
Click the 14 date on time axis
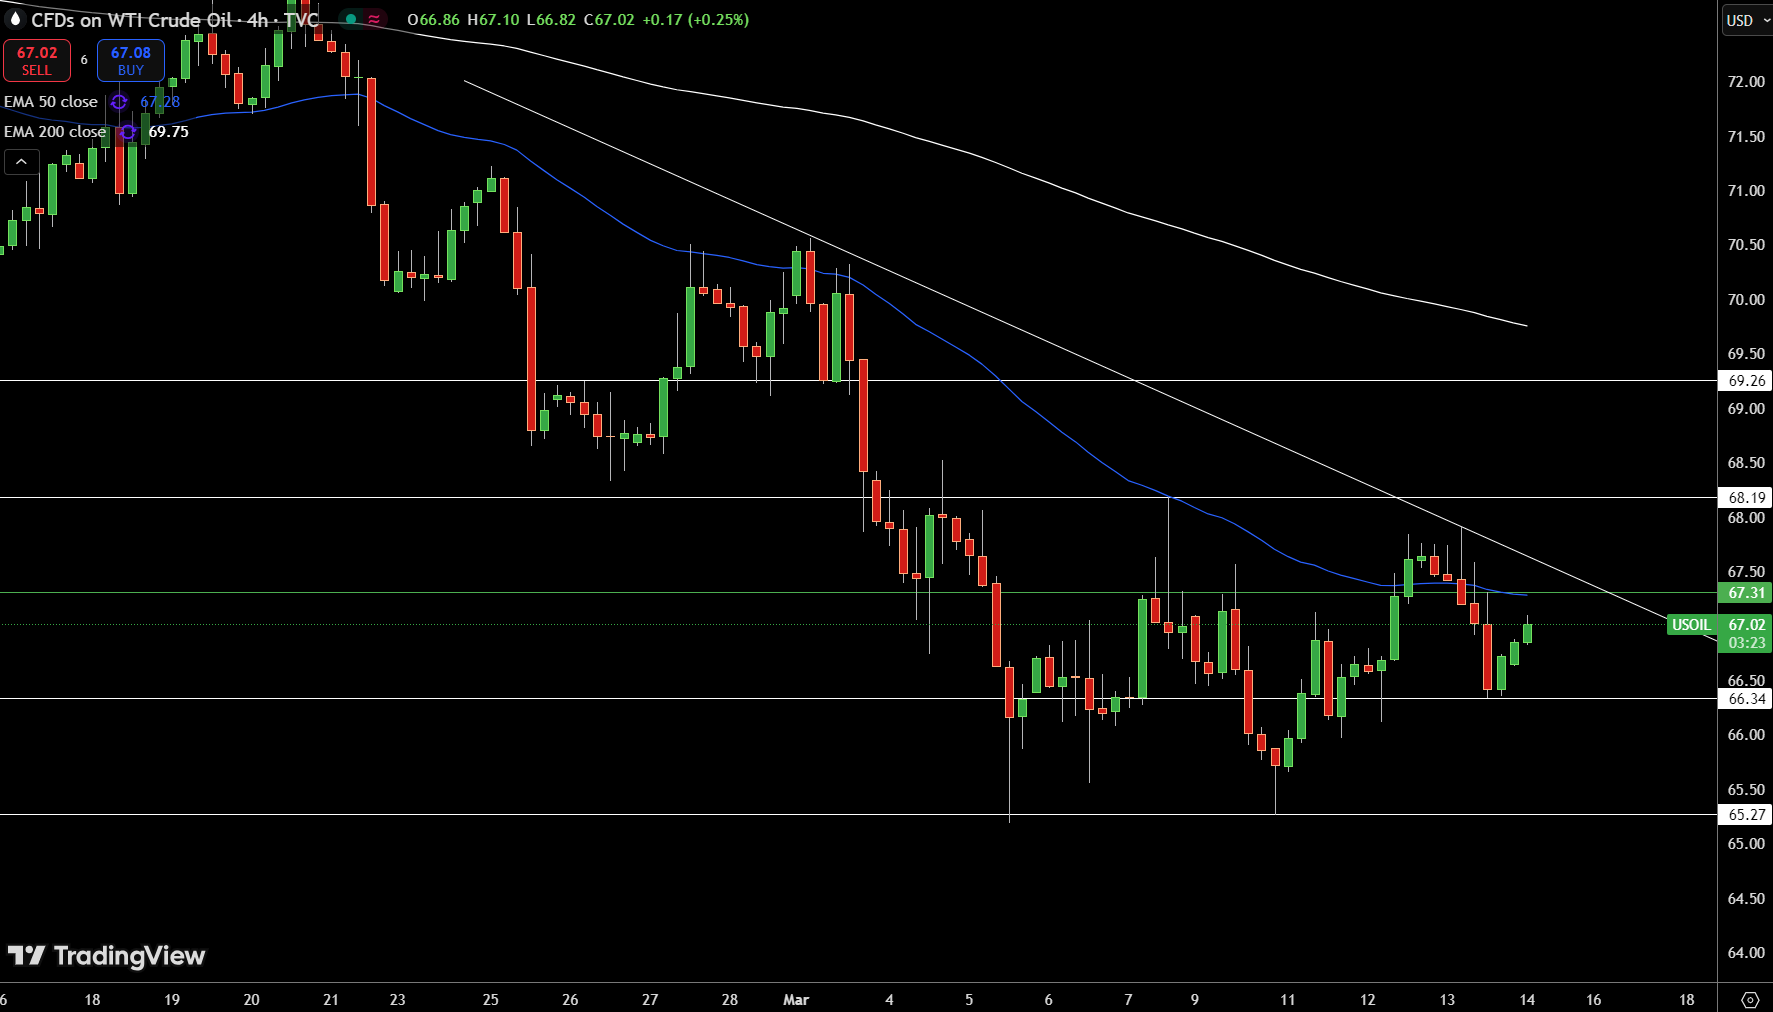point(1527,1000)
